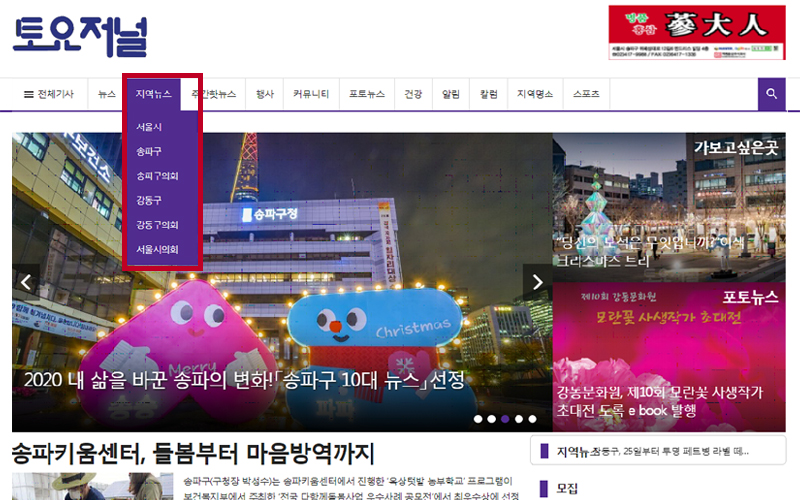Open the 스포츠 menu
The height and width of the screenshot is (500, 800).
(x=586, y=94)
